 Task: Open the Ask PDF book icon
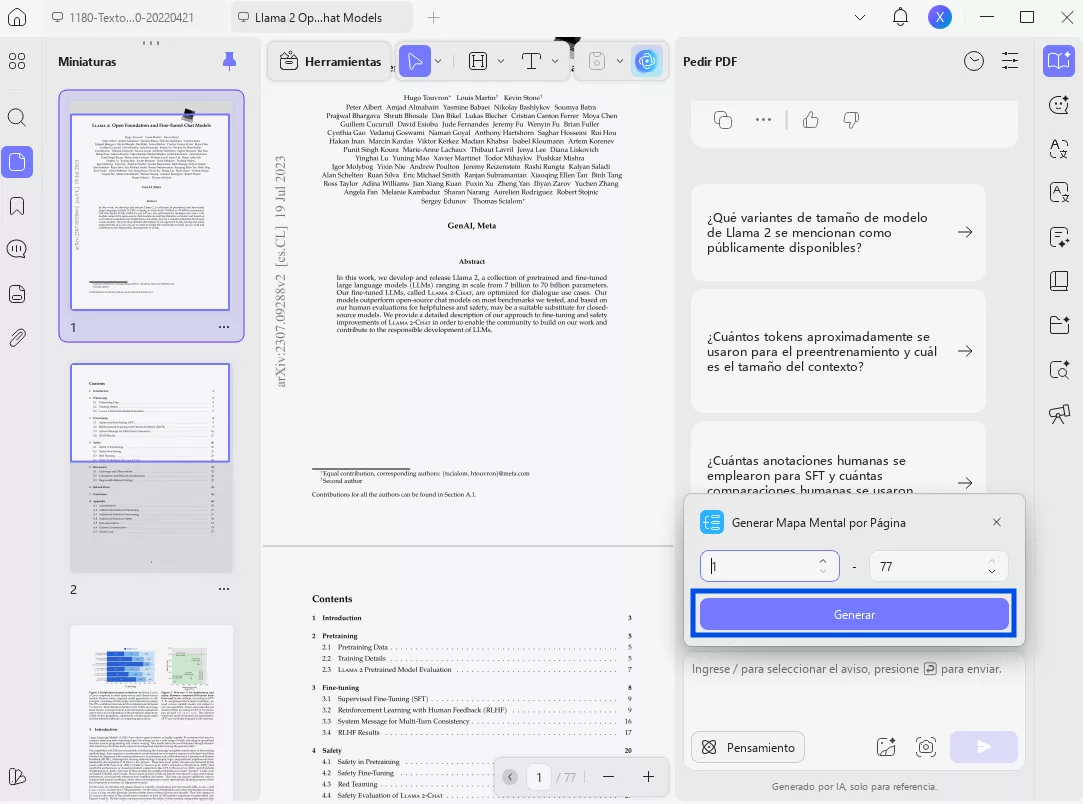[1058, 61]
